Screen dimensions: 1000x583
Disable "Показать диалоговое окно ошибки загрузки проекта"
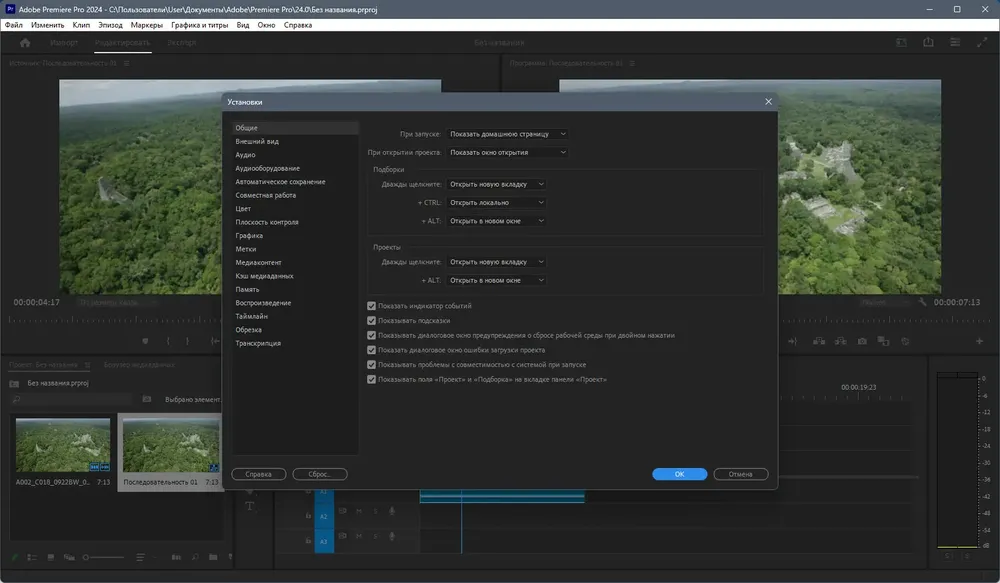pos(372,350)
